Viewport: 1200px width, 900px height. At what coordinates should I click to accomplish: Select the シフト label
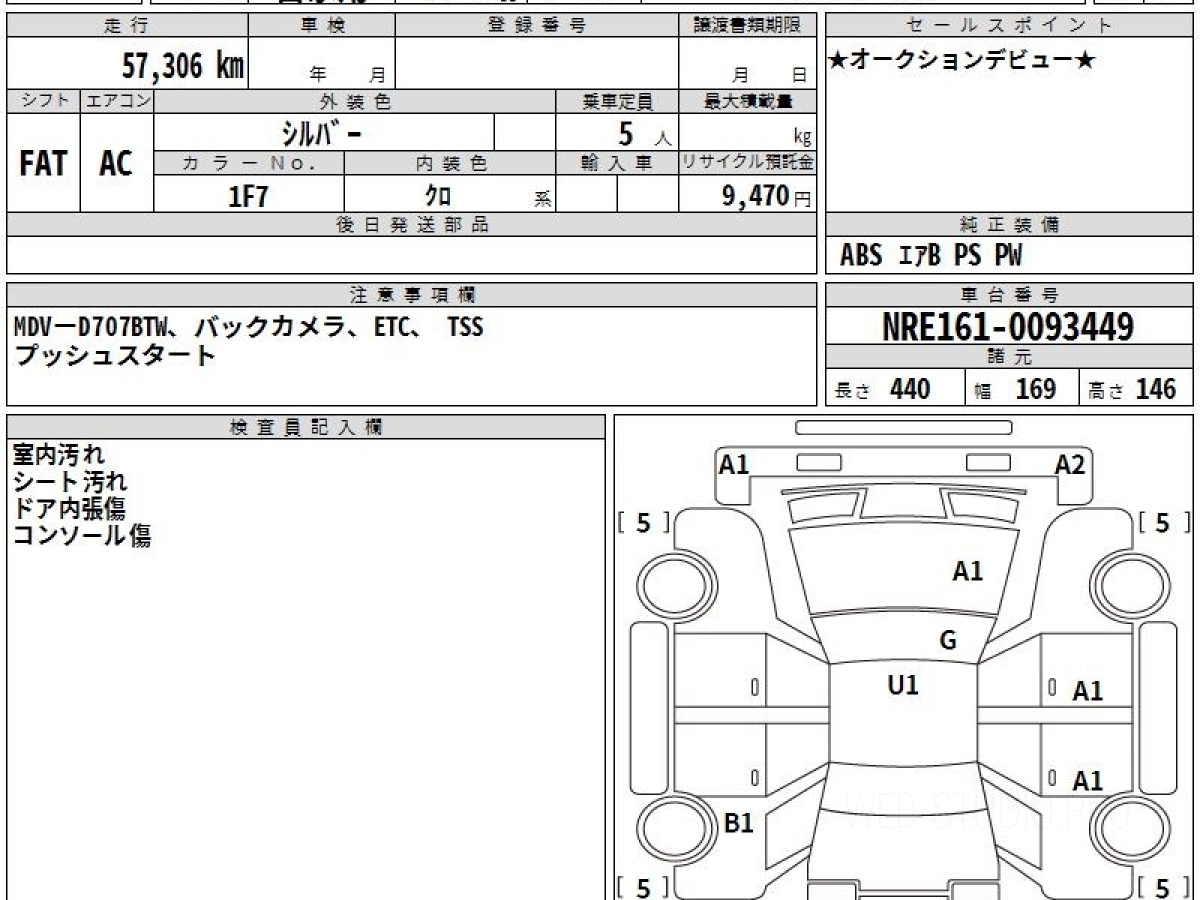[44, 101]
